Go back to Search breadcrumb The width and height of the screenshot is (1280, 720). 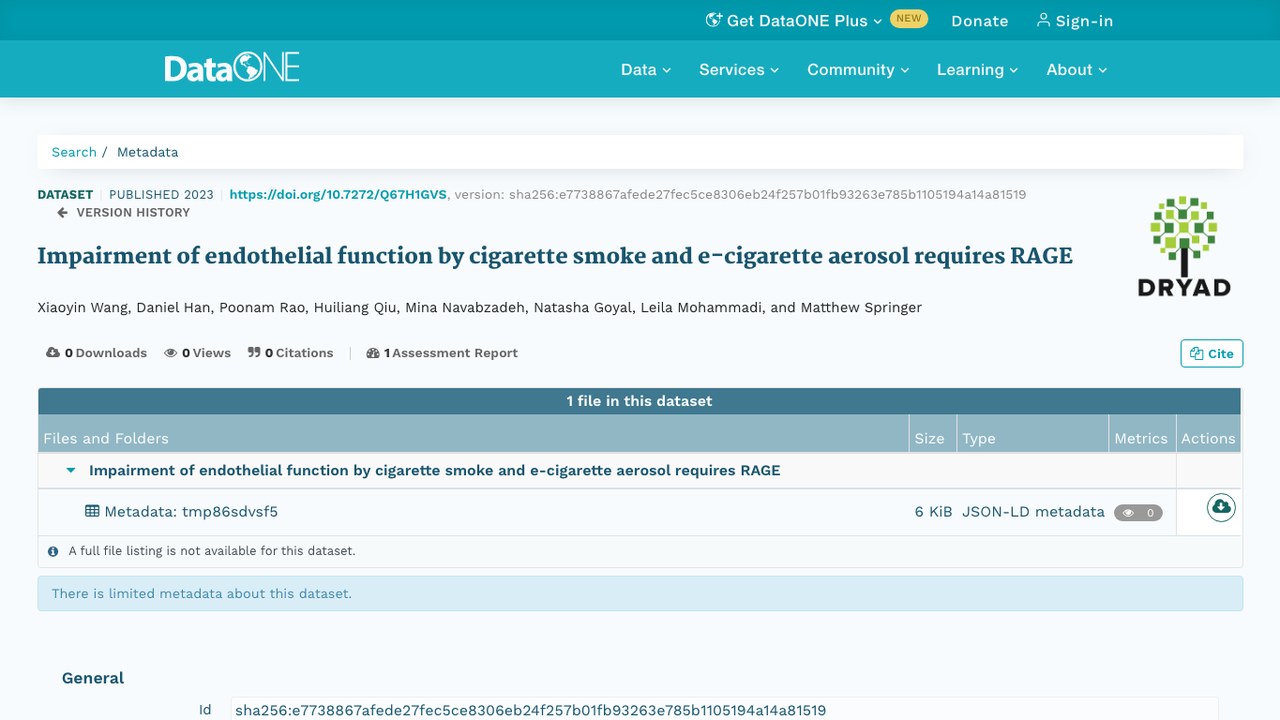pyautogui.click(x=74, y=152)
